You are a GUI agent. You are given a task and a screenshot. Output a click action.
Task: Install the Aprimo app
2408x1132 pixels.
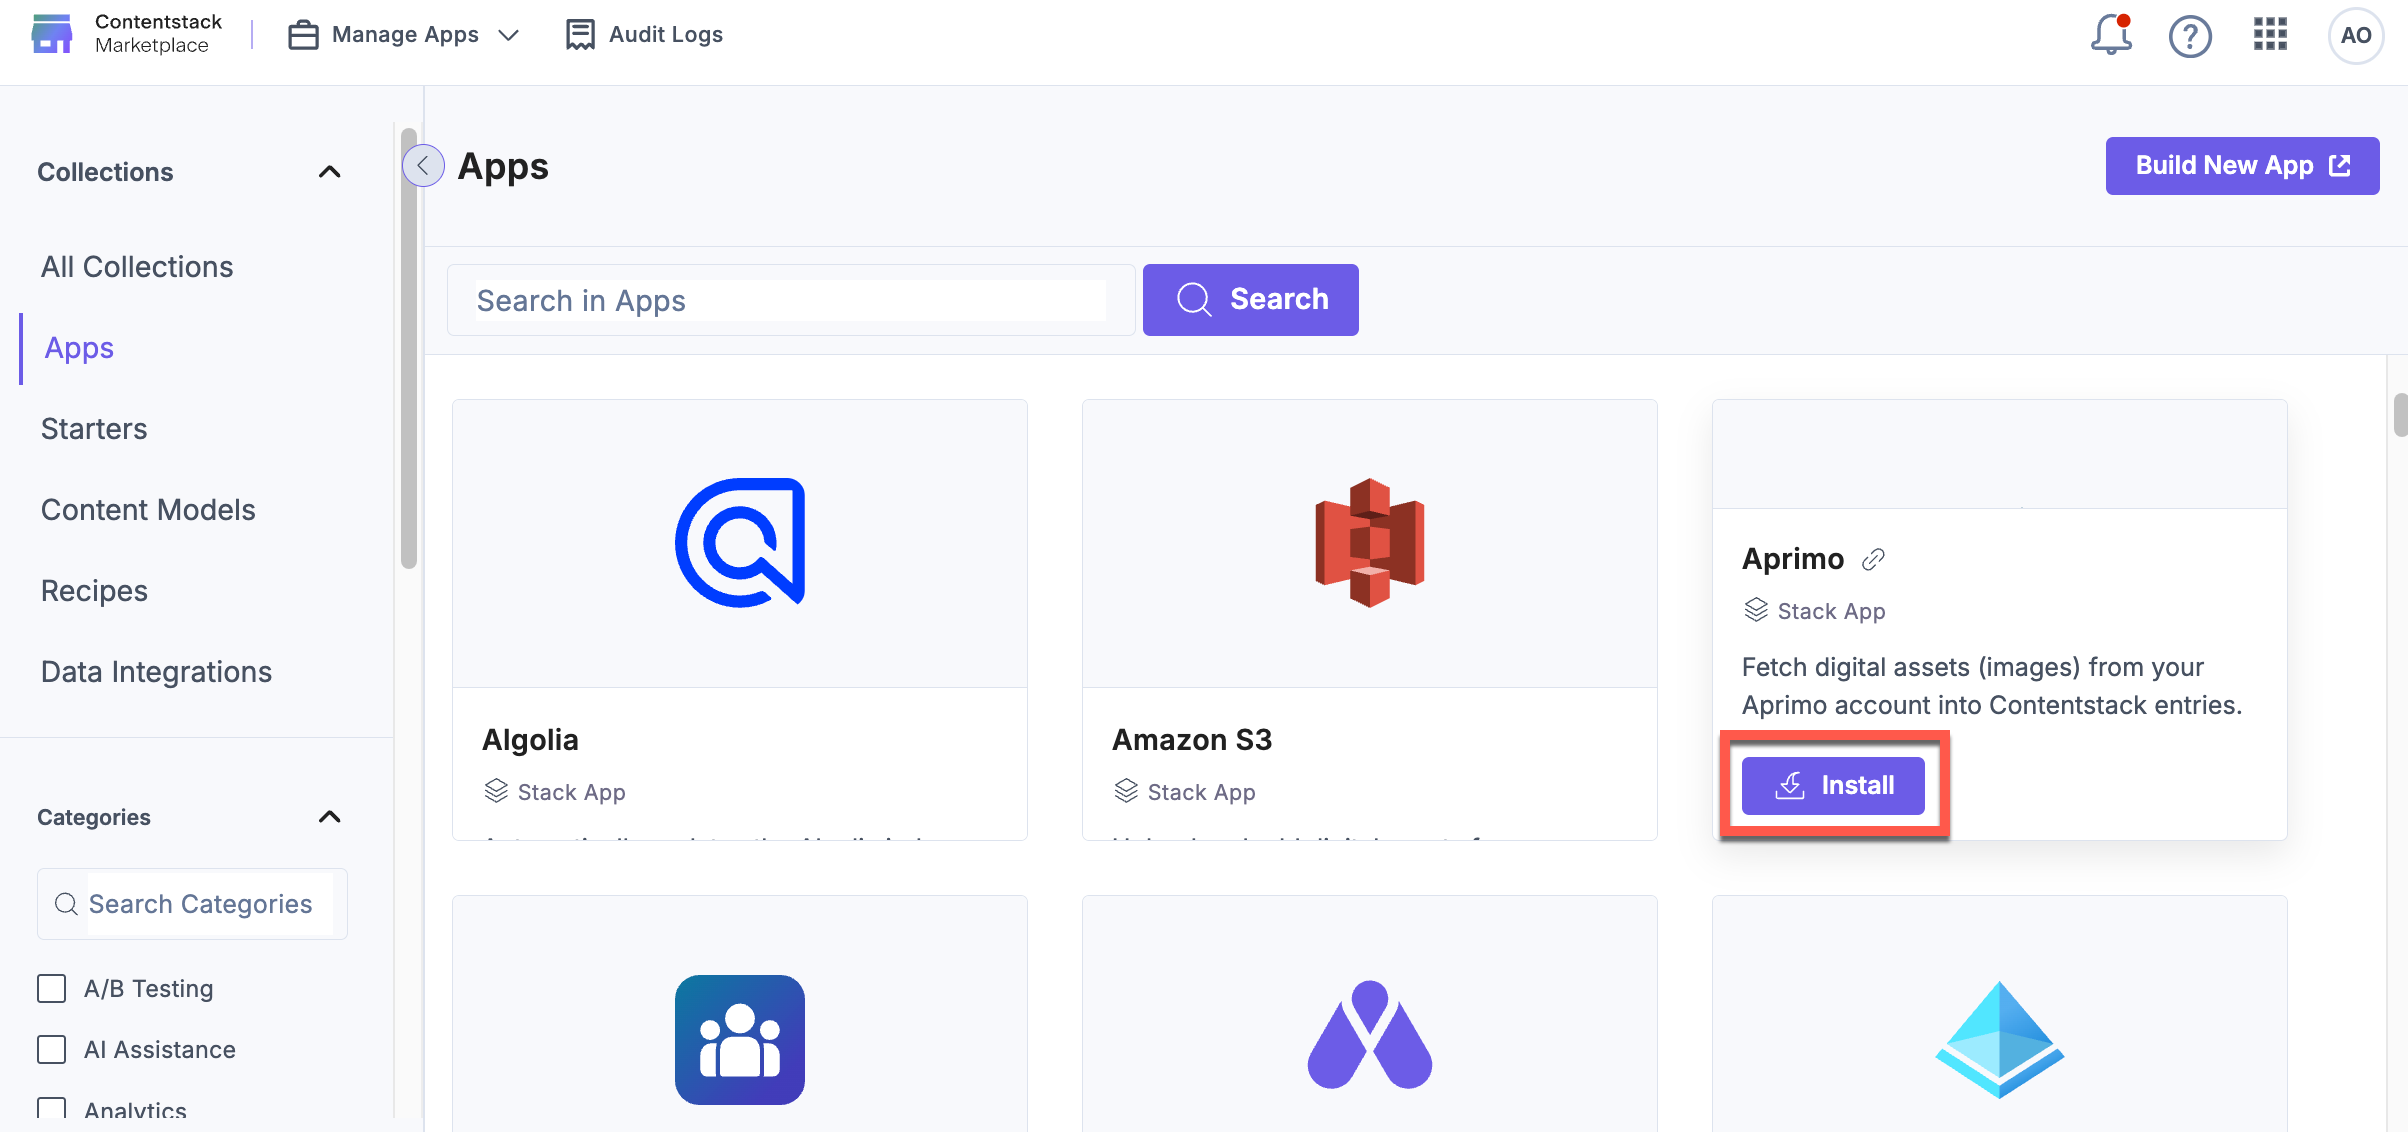tap(1833, 786)
